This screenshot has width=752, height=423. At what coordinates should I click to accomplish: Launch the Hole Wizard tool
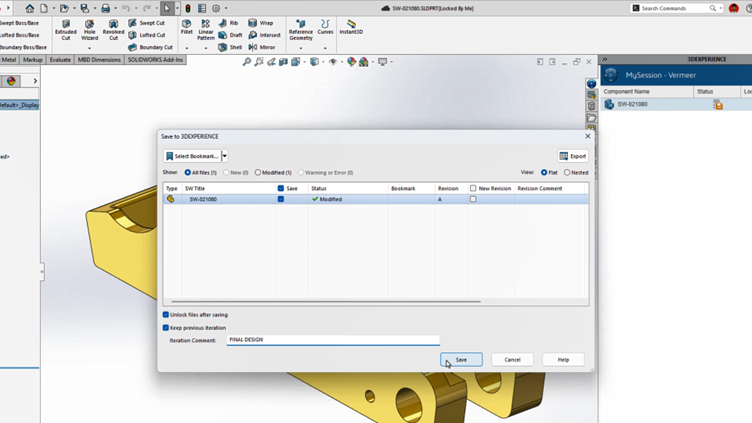pyautogui.click(x=89, y=30)
